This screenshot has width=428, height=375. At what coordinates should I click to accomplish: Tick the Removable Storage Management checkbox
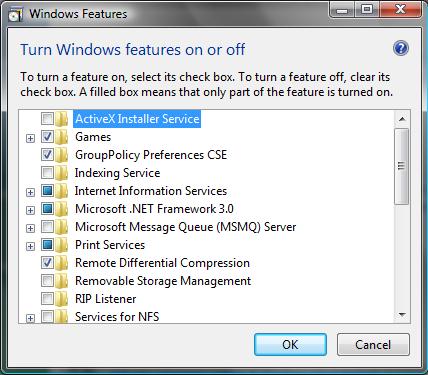[x=47, y=280]
